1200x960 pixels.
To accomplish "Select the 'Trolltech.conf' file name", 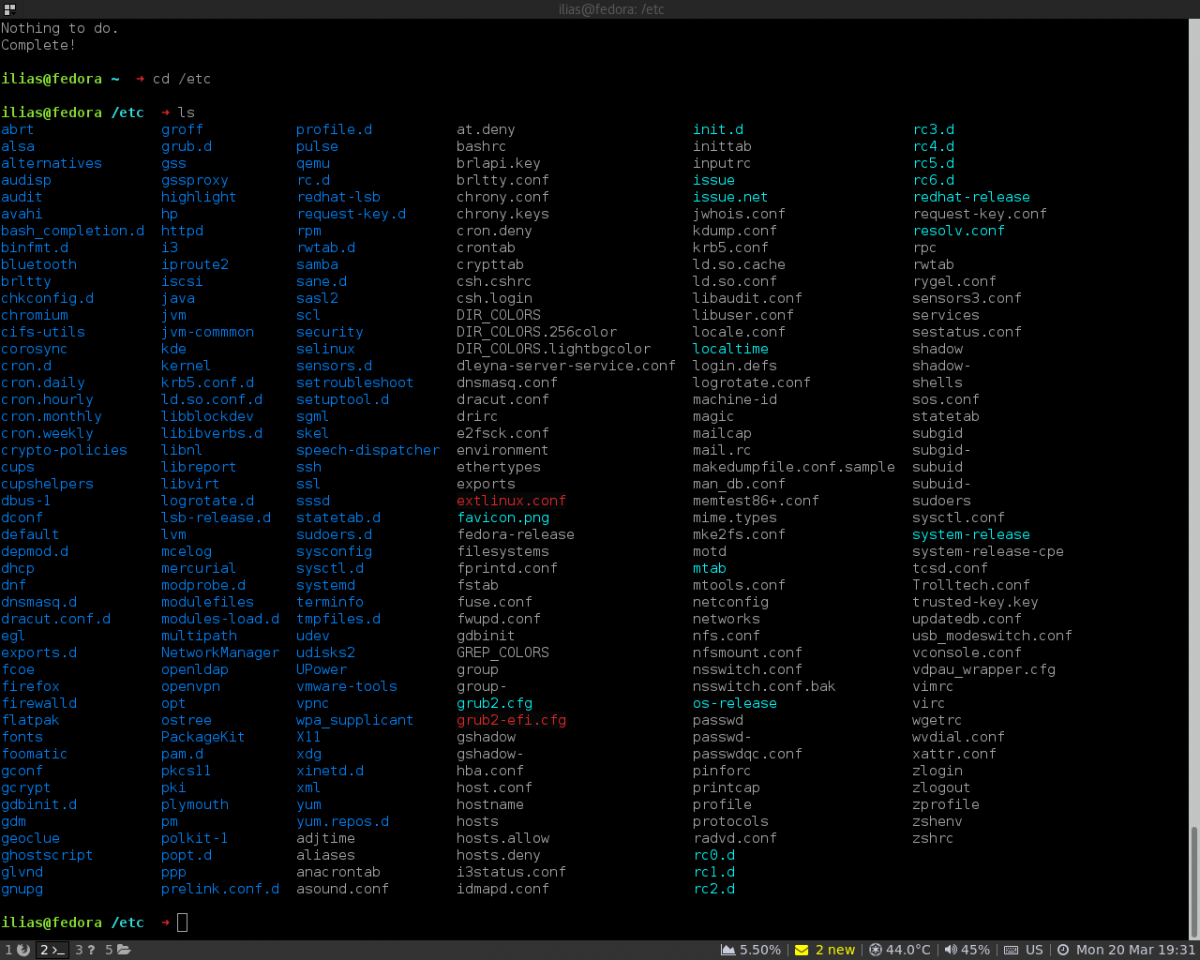I will [x=971, y=585].
